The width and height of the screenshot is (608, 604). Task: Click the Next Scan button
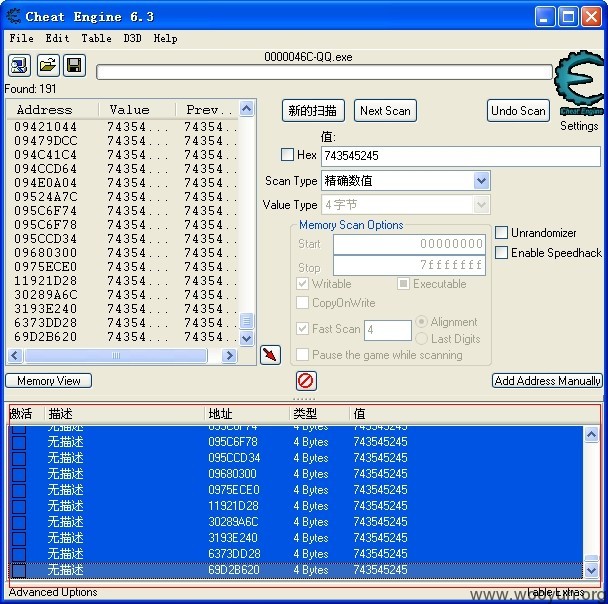[x=385, y=111]
